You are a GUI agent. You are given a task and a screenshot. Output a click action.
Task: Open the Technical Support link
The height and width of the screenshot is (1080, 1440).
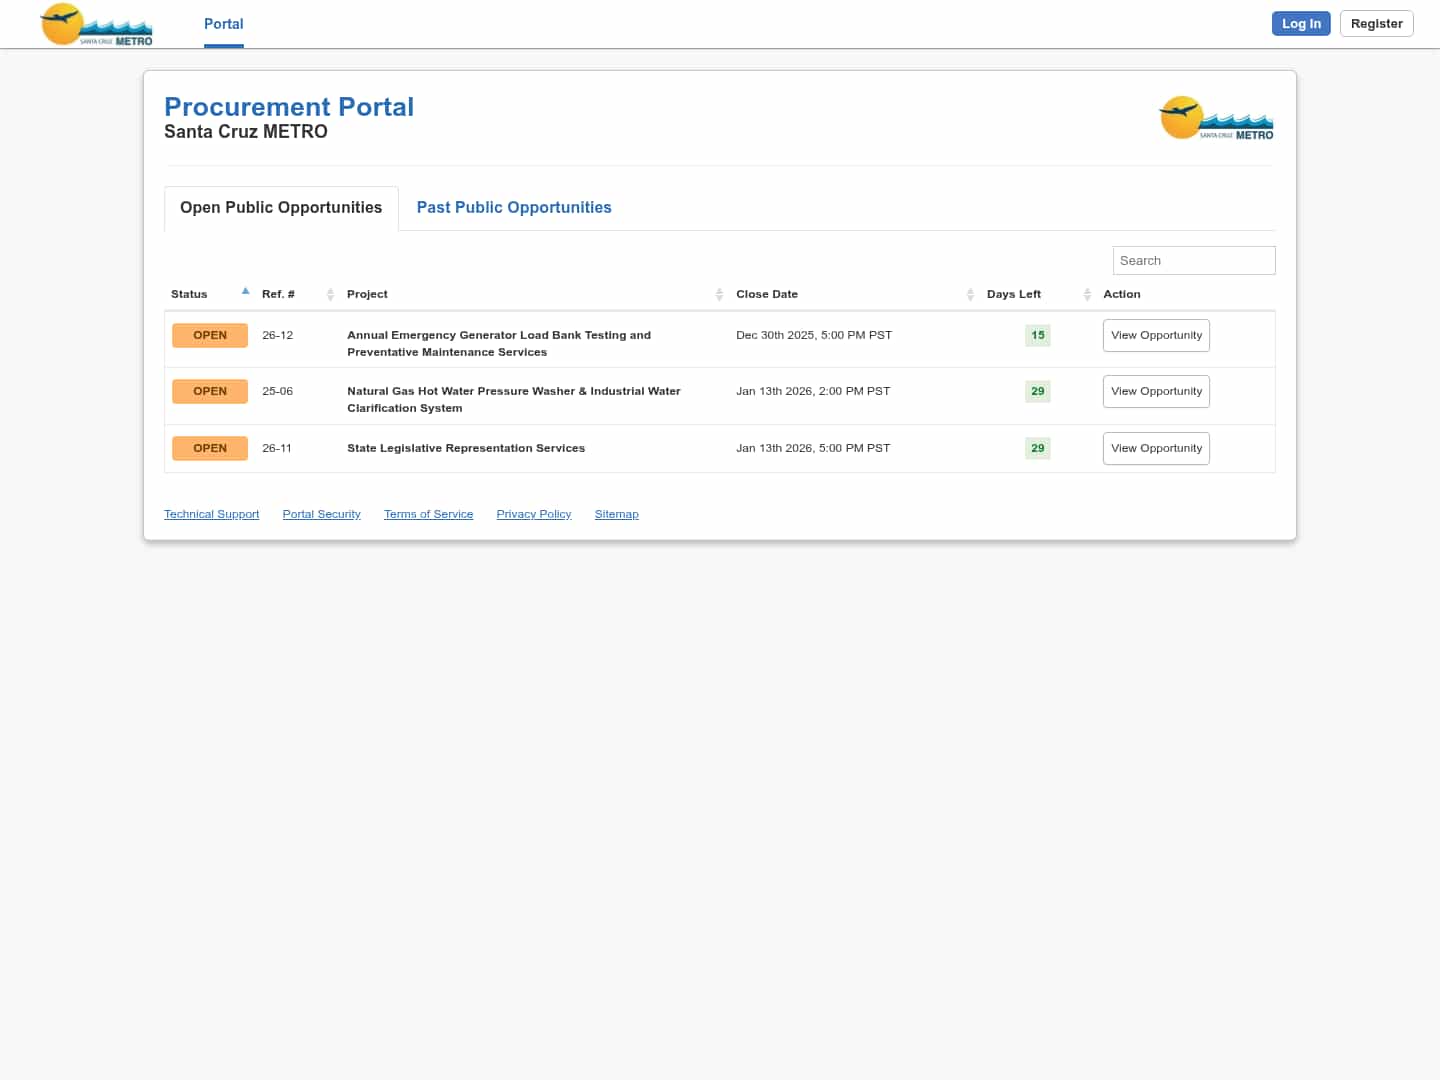pos(211,514)
